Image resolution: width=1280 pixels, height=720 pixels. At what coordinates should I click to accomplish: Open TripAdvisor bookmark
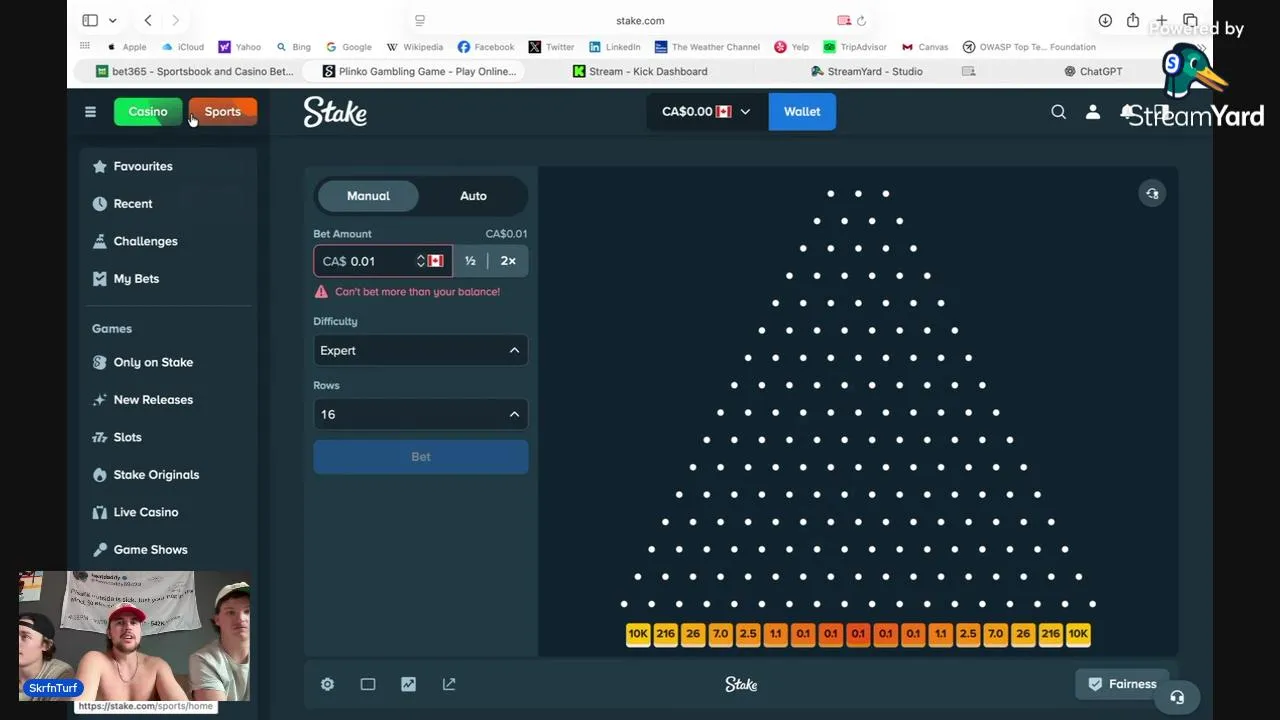(855, 47)
